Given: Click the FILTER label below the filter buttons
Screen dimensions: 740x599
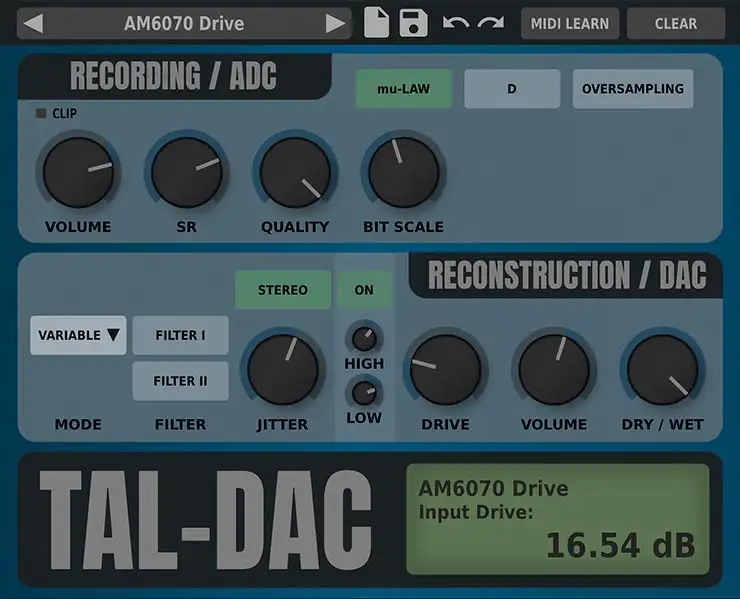Looking at the screenshot, I should [180, 424].
